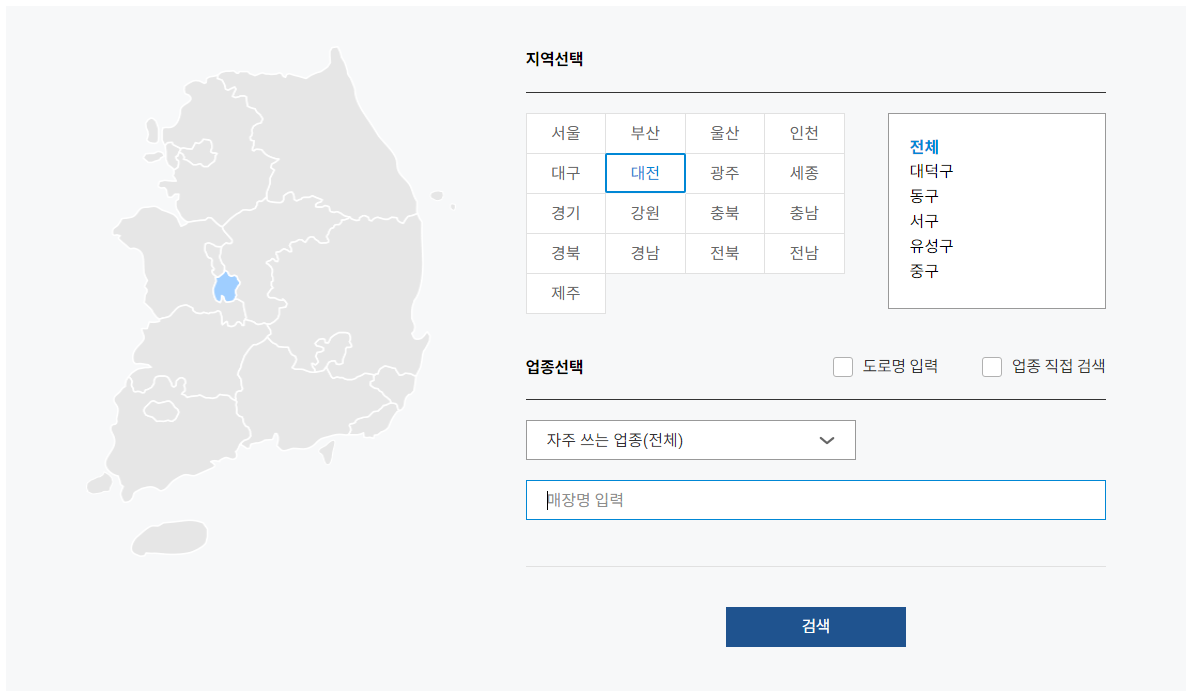Select 전남 region button
This screenshot has width=1189, height=691.
pyautogui.click(x=805, y=253)
